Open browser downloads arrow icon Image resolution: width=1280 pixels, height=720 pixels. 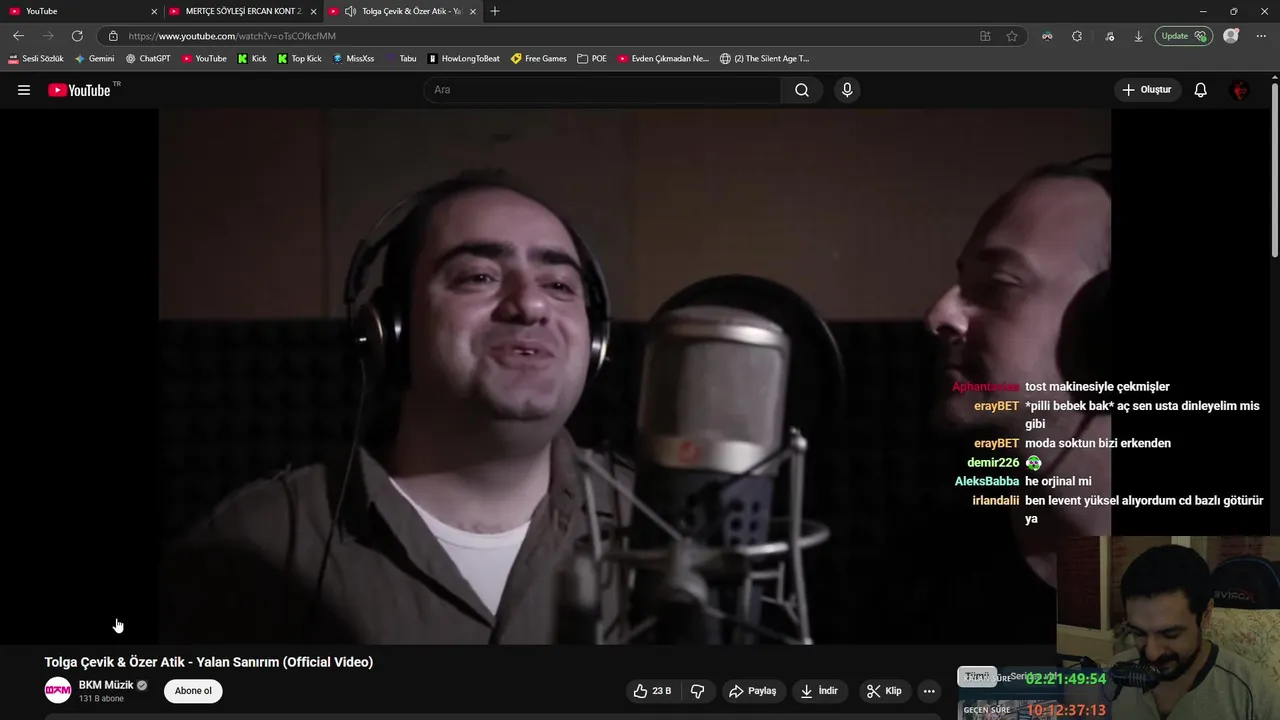(1138, 36)
